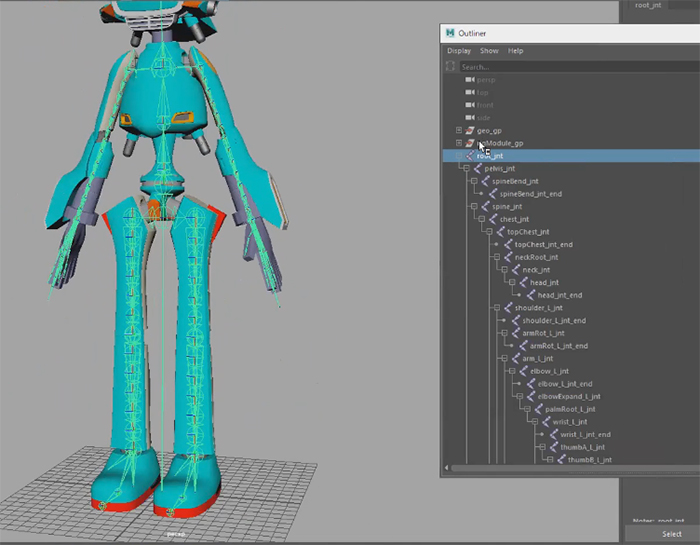Image resolution: width=700 pixels, height=545 pixels.
Task: Expand the geo_gp group
Action: coord(458,130)
